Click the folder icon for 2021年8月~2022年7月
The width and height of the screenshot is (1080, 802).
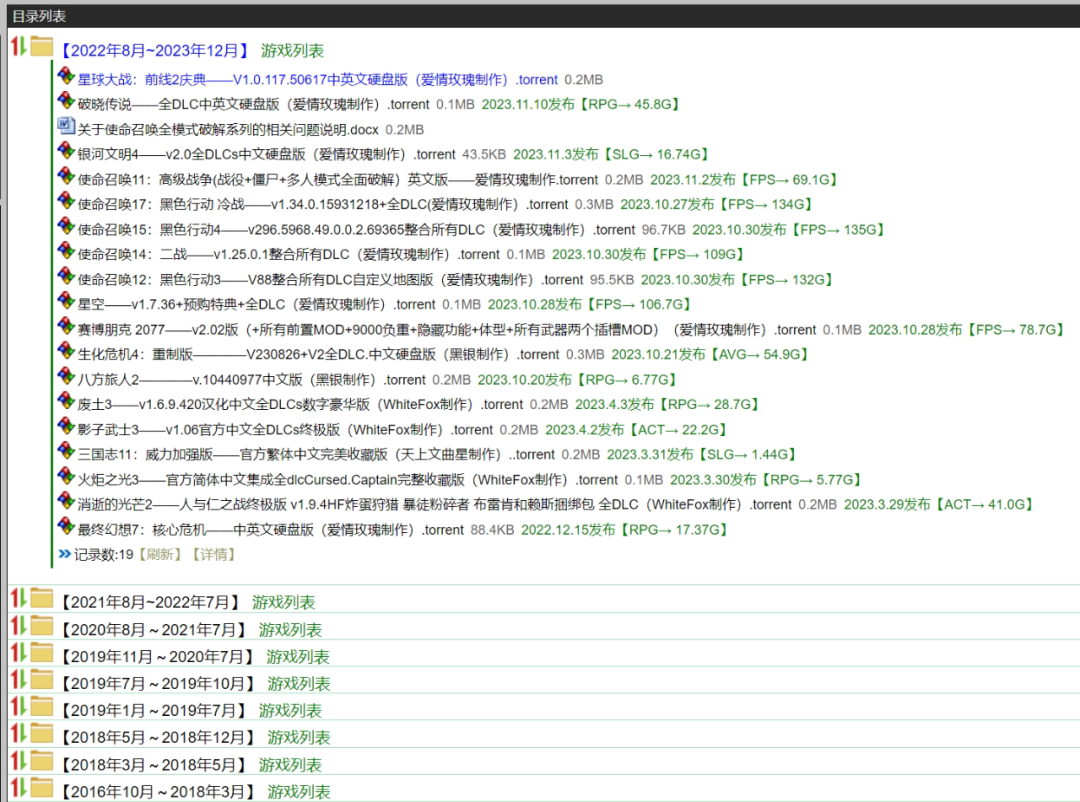point(41,600)
